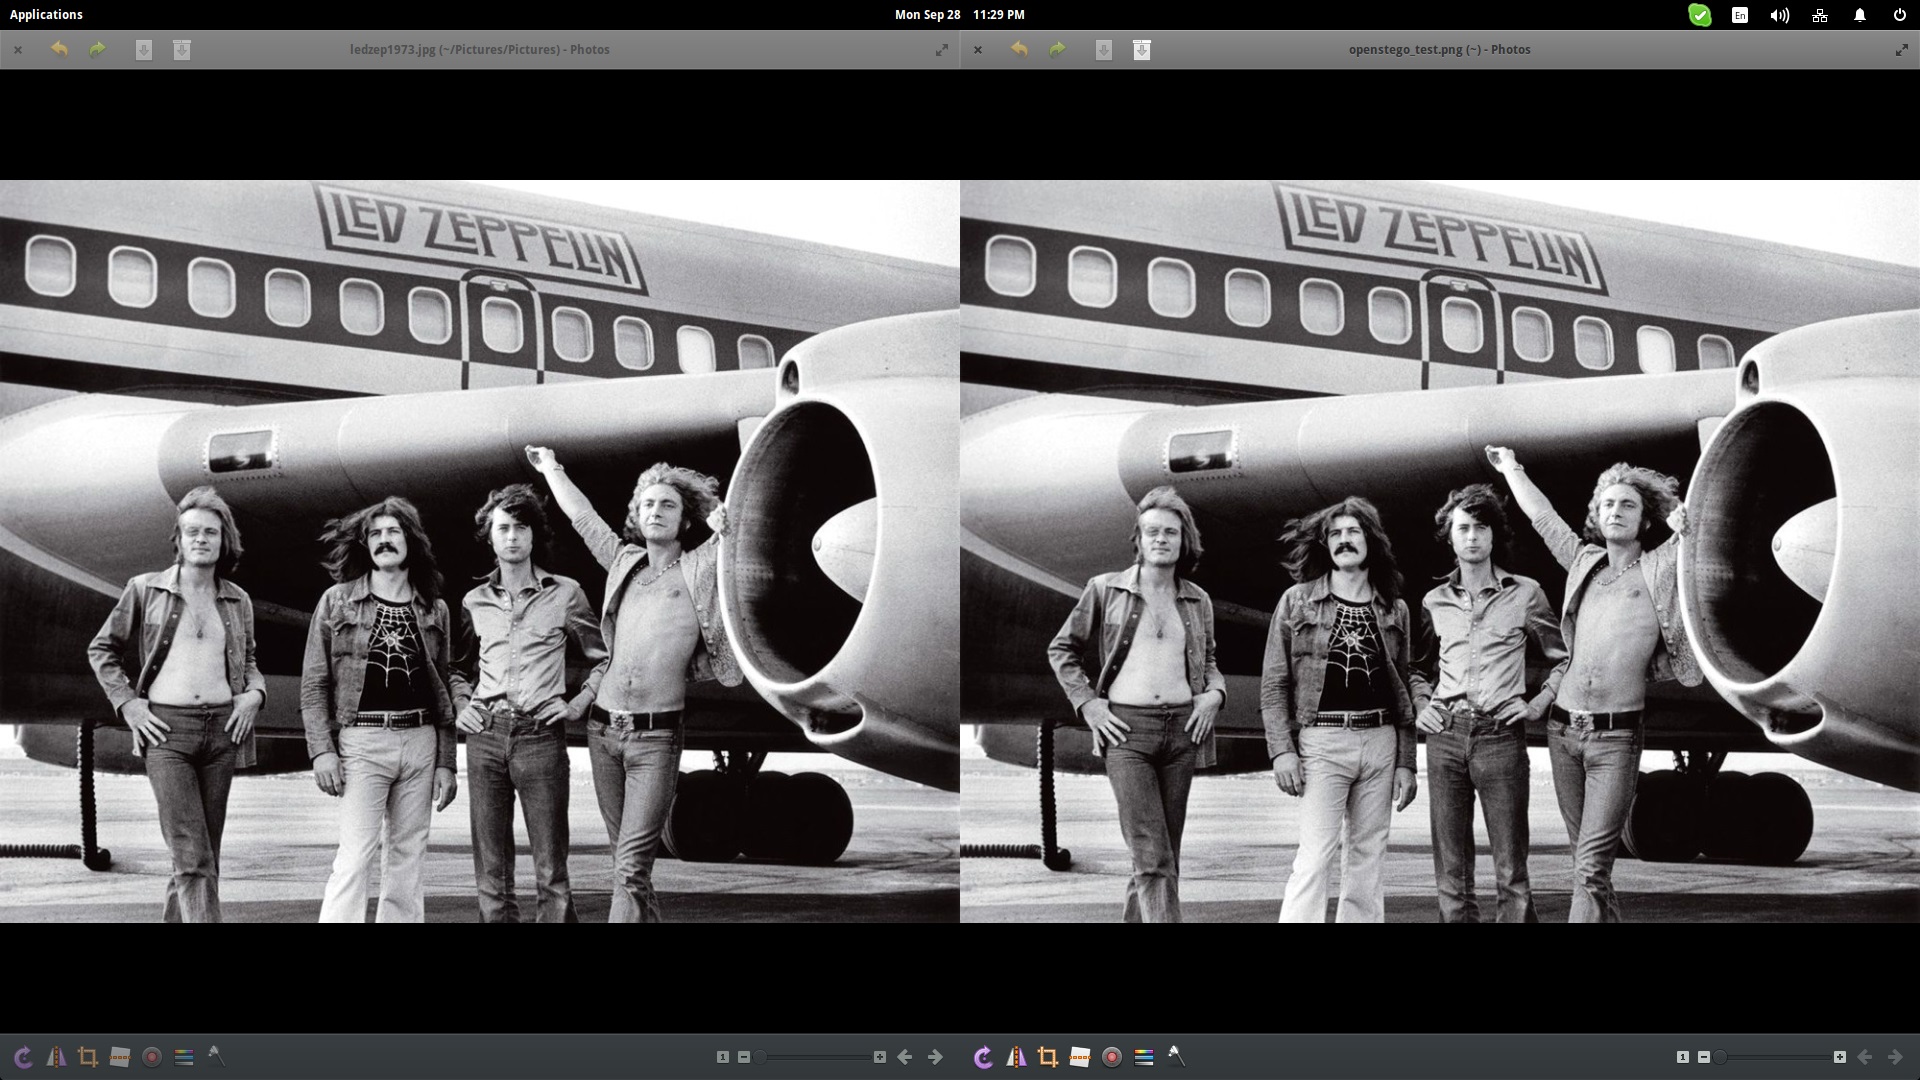
Task: Zoom out with minus button in ledzep1973.jpg window
Action: coord(744,1057)
